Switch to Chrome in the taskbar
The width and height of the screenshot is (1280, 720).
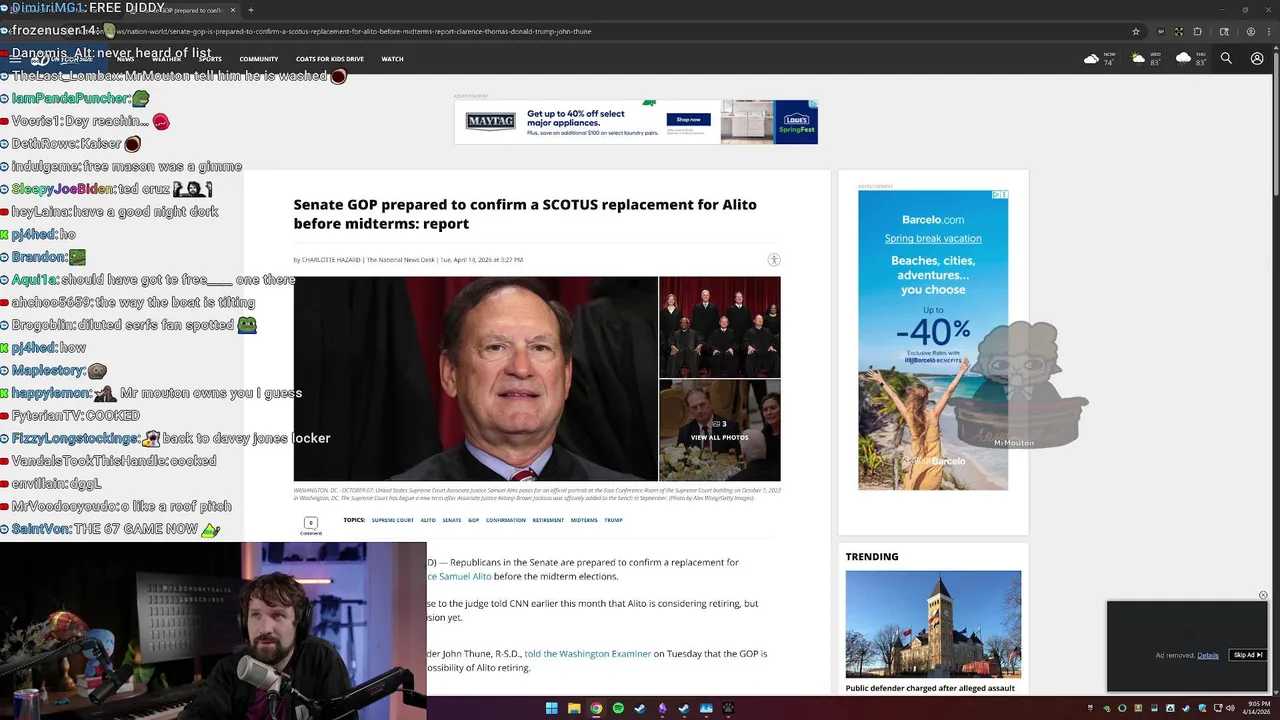coord(596,708)
